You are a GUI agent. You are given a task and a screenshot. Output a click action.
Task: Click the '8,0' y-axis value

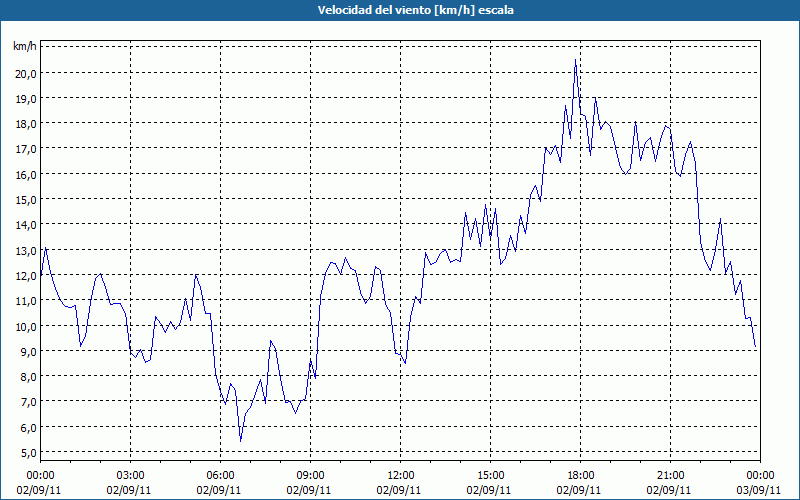point(29,377)
